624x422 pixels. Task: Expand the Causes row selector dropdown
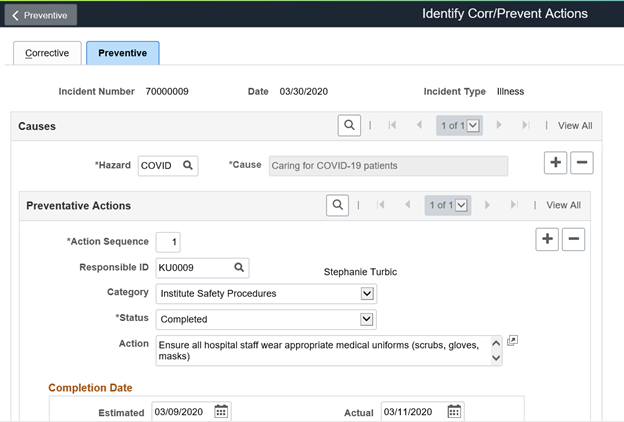[473, 125]
